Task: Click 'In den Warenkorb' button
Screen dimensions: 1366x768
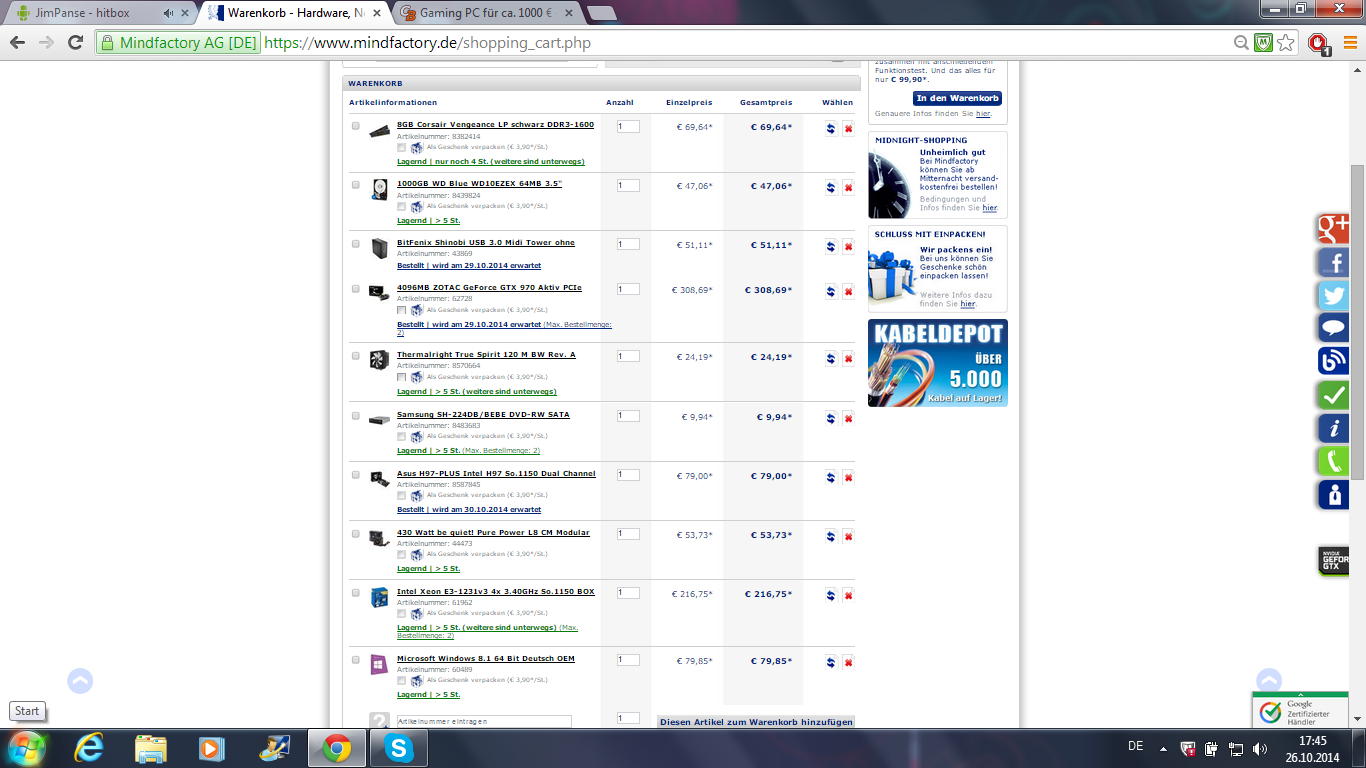Action: coord(957,98)
